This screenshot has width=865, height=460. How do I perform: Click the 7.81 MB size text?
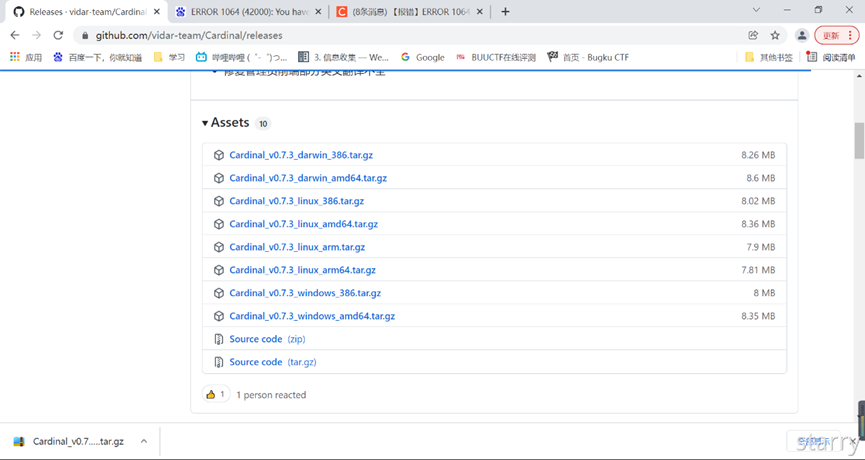coord(758,270)
